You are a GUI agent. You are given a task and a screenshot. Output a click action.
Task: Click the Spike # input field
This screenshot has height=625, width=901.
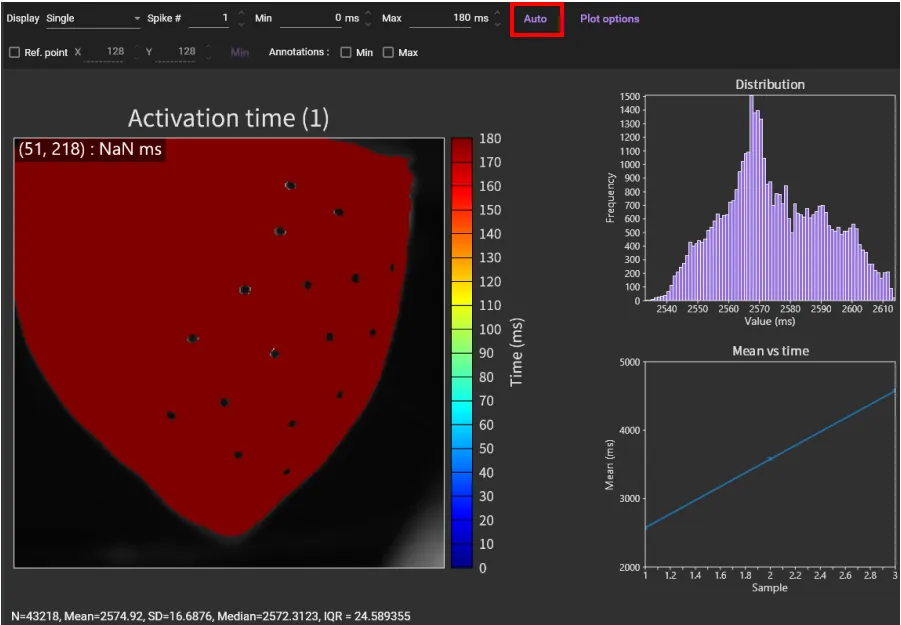210,19
